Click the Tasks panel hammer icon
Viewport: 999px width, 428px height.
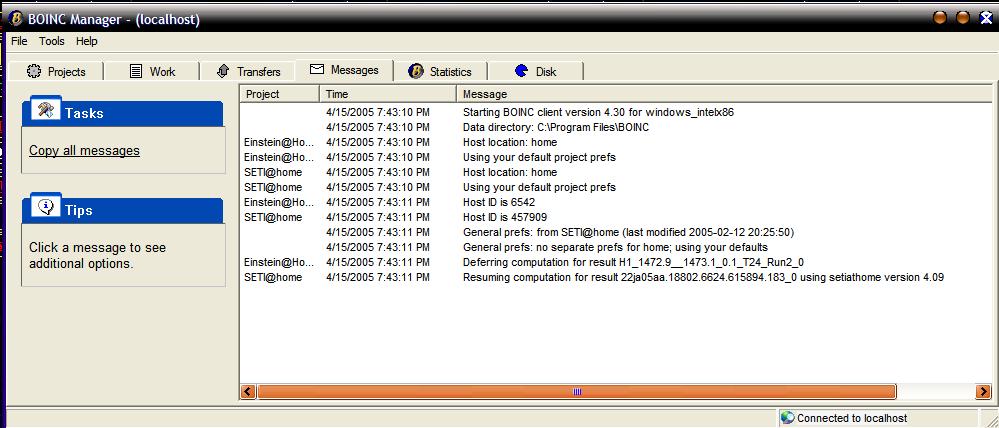point(45,111)
